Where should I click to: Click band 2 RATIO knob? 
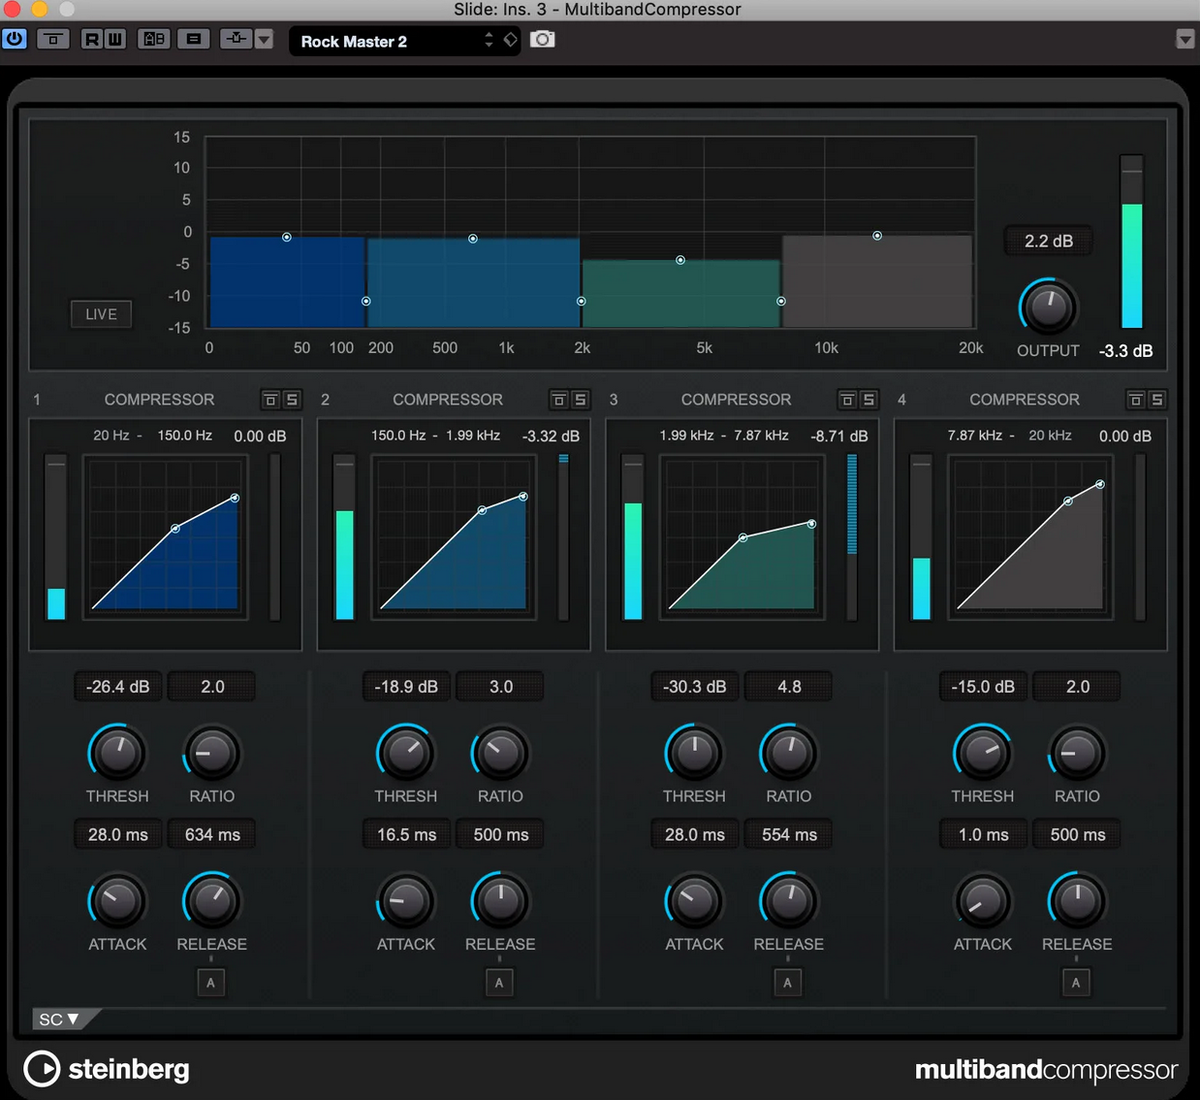pyautogui.click(x=500, y=753)
